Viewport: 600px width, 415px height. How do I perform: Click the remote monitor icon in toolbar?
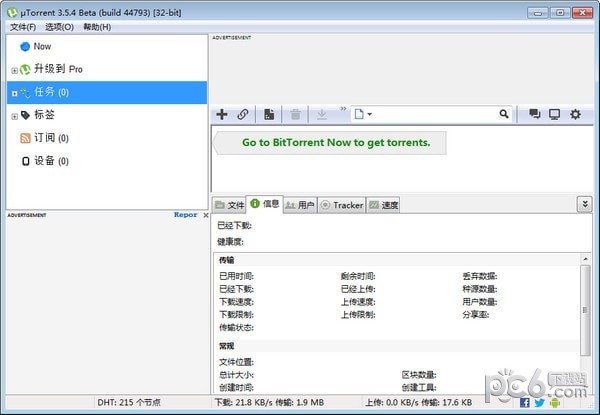tap(555, 114)
